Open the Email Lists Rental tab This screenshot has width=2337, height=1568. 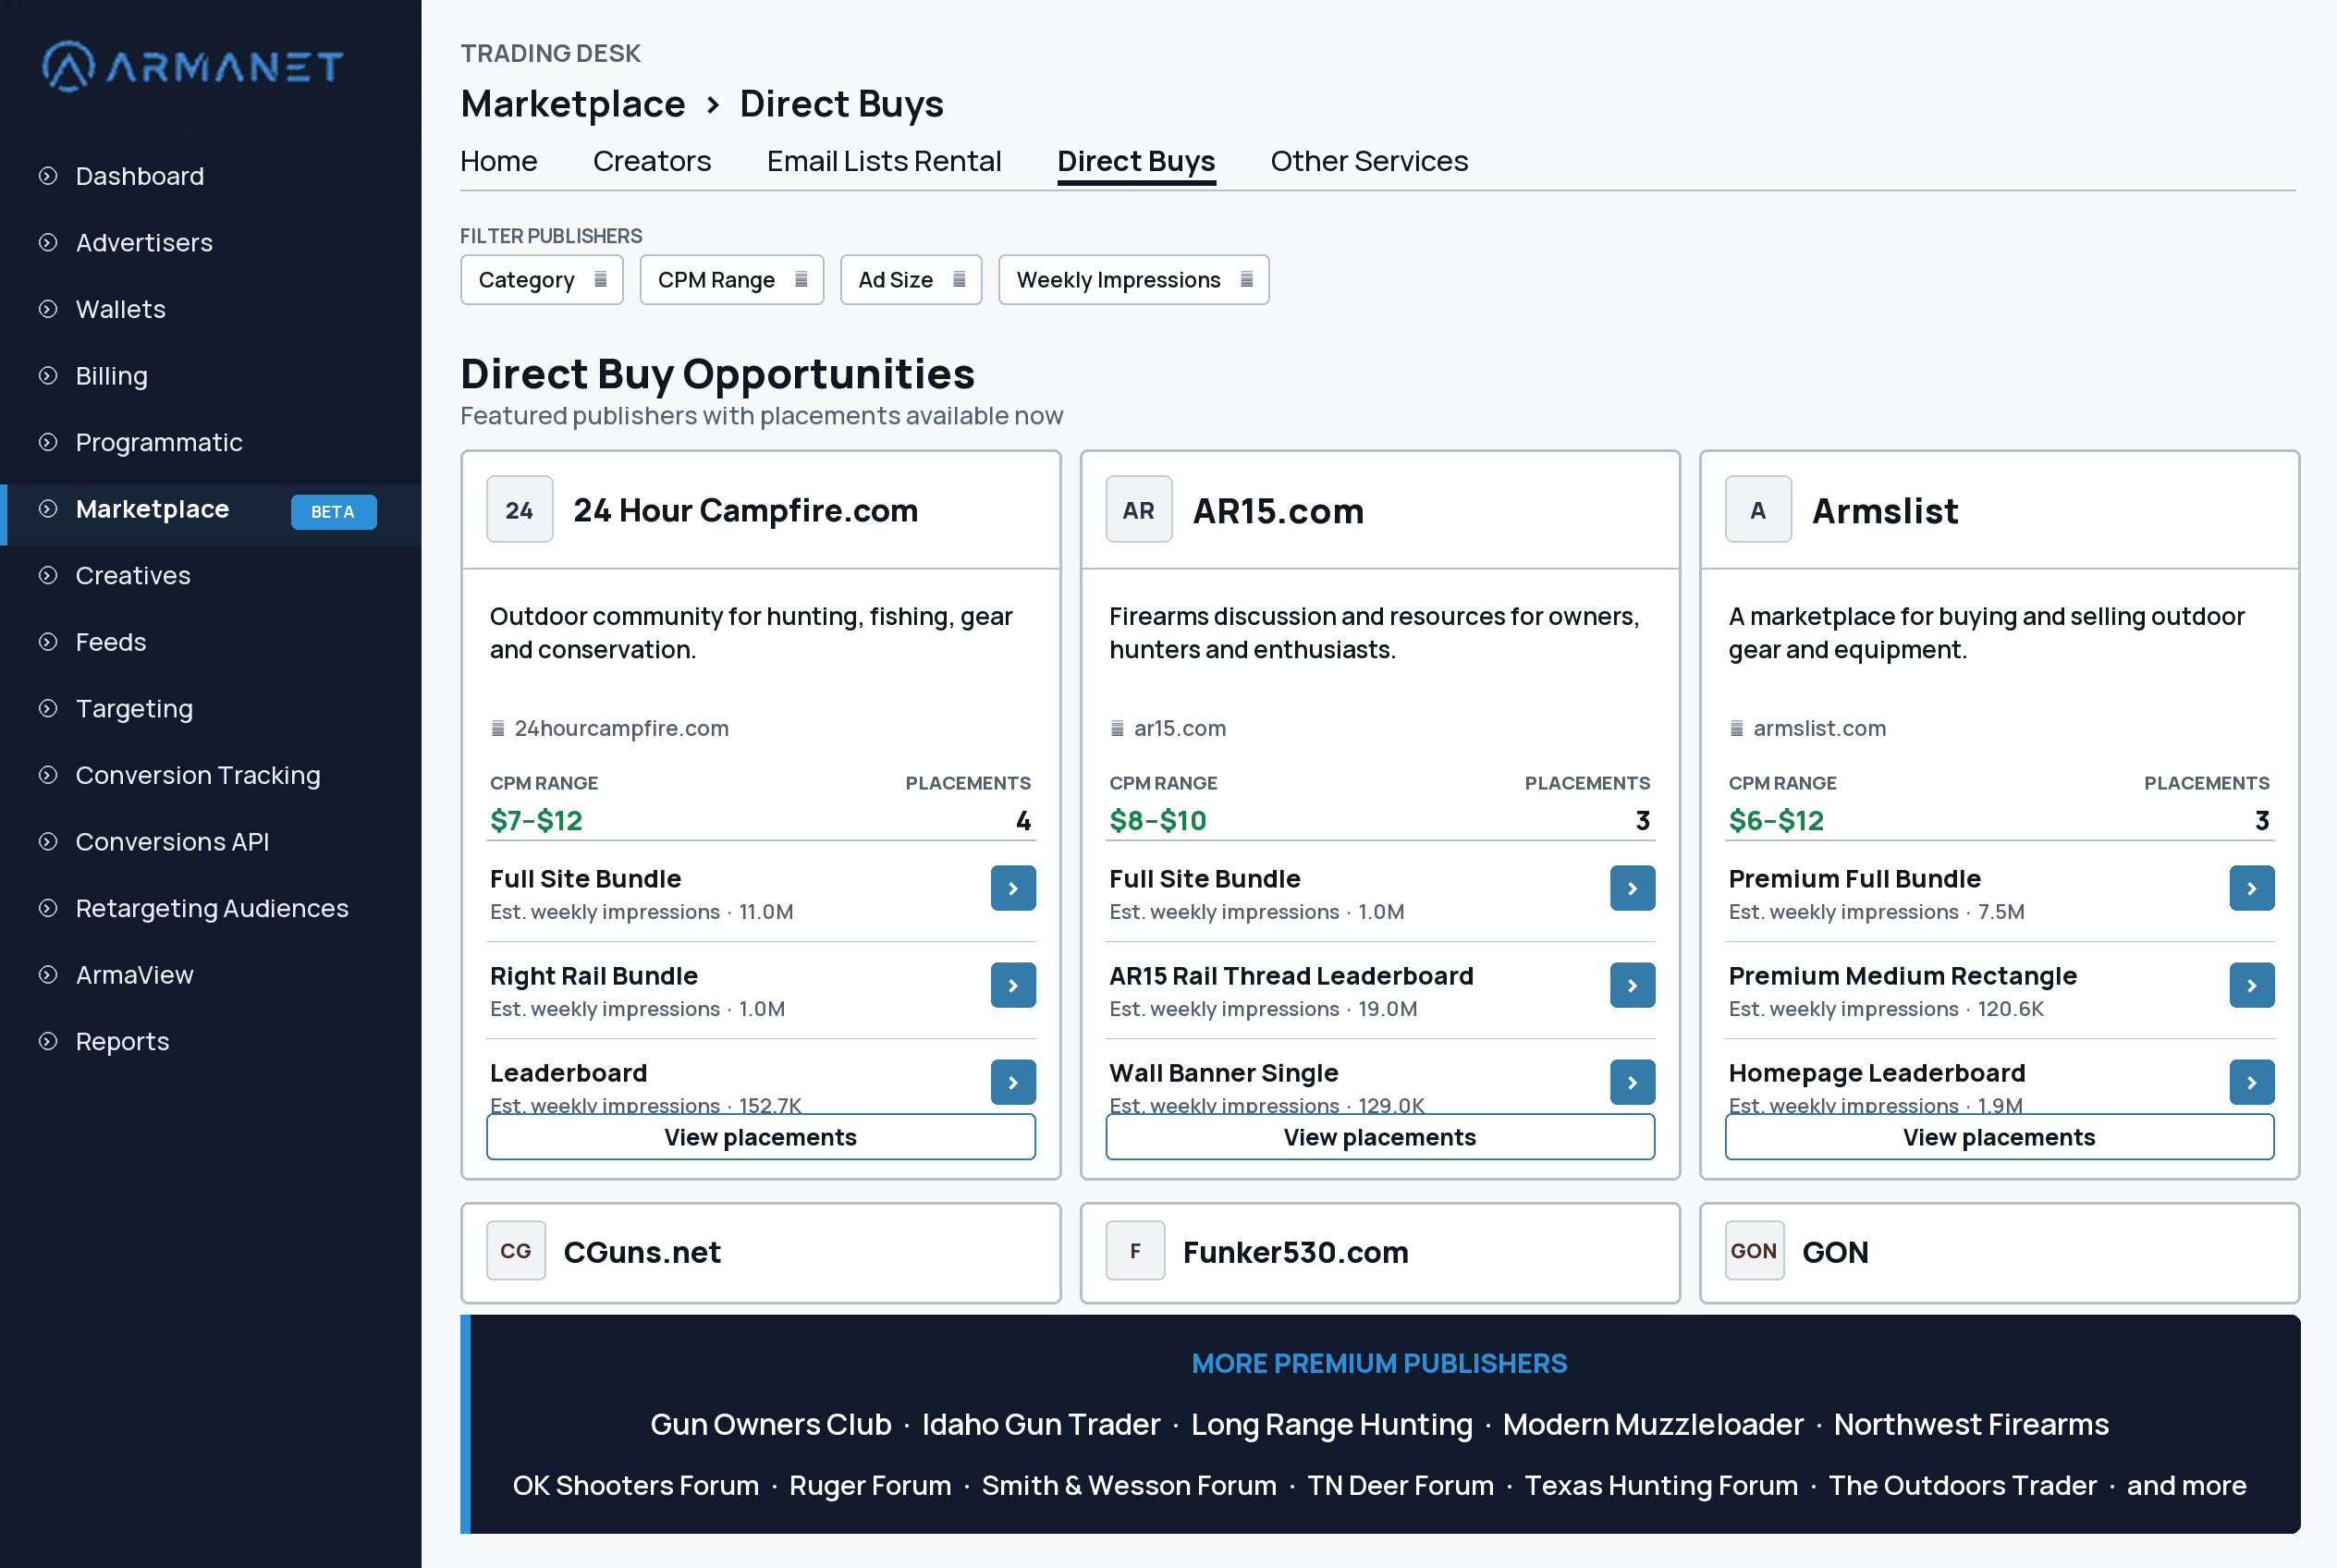point(884,161)
